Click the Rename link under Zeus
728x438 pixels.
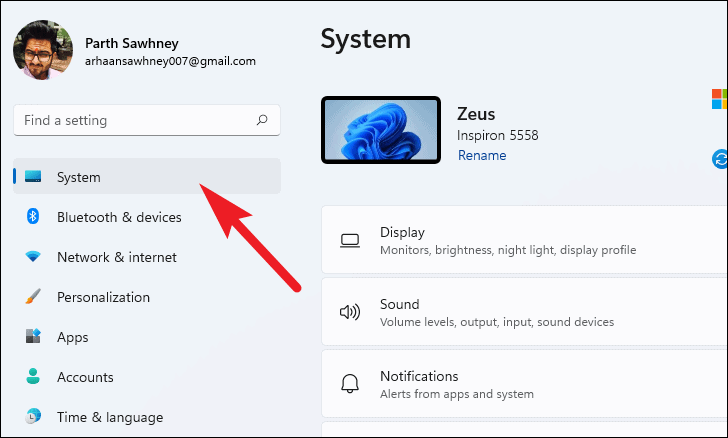coord(482,155)
